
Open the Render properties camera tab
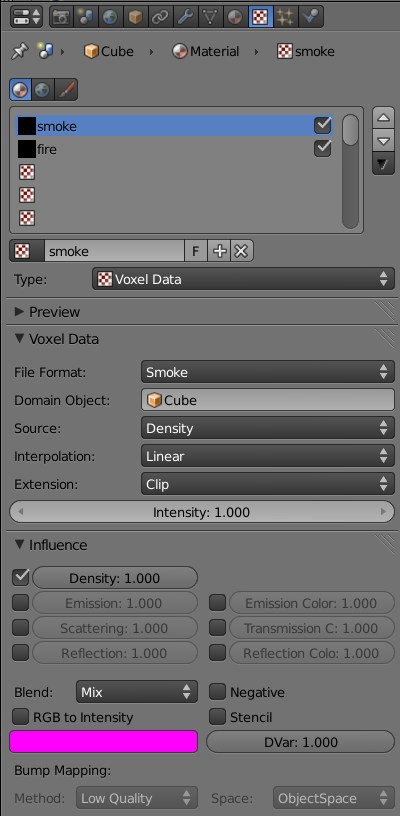[x=61, y=17]
